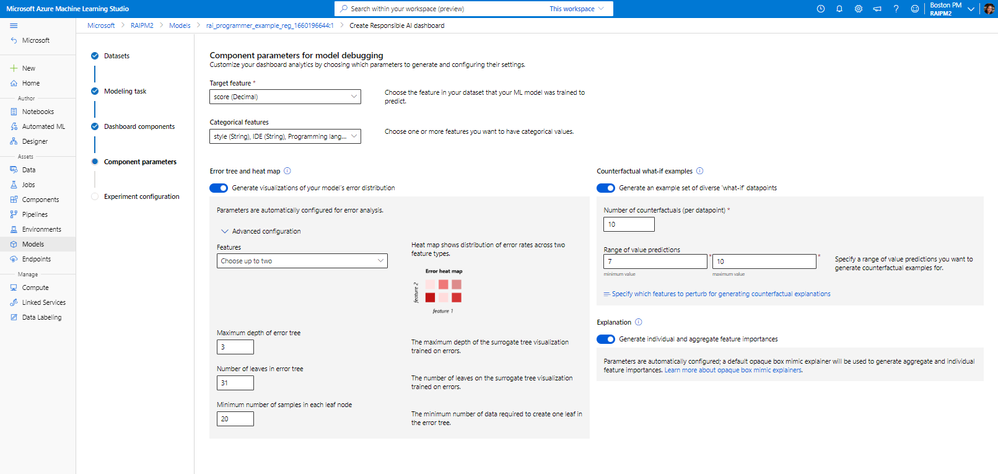Collapse the Advanced configuration section

tap(261, 232)
